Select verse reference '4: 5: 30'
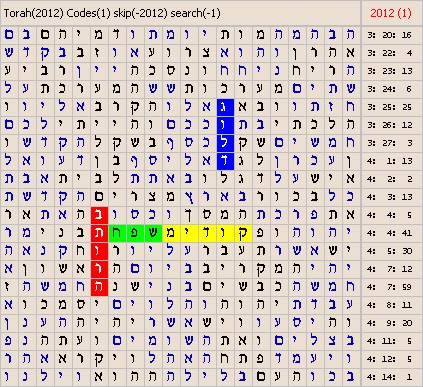 390,251
